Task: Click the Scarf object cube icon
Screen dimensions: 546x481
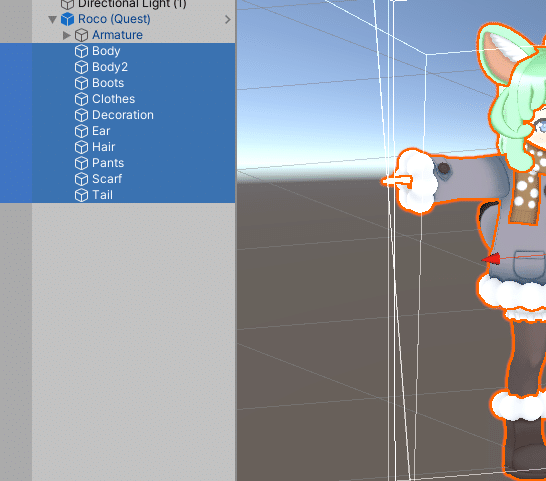Action: tap(81, 179)
